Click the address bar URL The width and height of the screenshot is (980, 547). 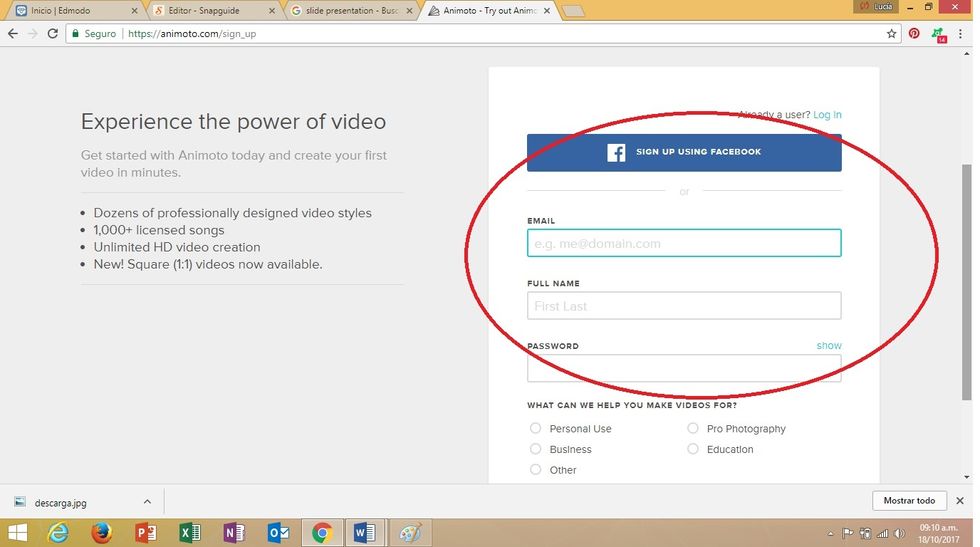(192, 34)
